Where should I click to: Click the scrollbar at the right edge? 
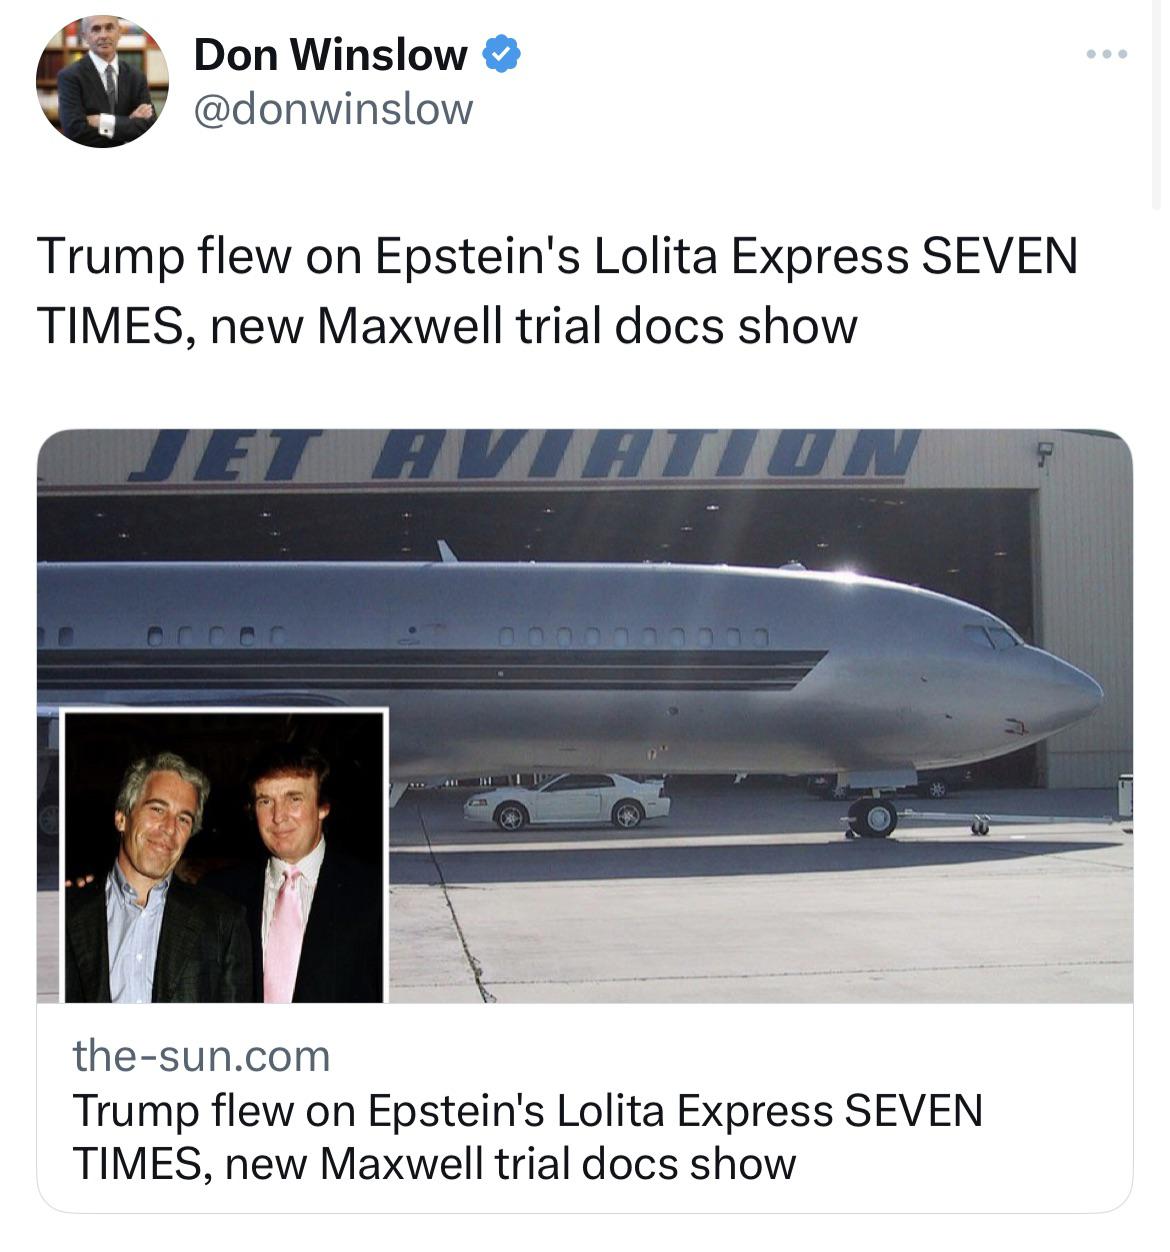click(x=1156, y=105)
